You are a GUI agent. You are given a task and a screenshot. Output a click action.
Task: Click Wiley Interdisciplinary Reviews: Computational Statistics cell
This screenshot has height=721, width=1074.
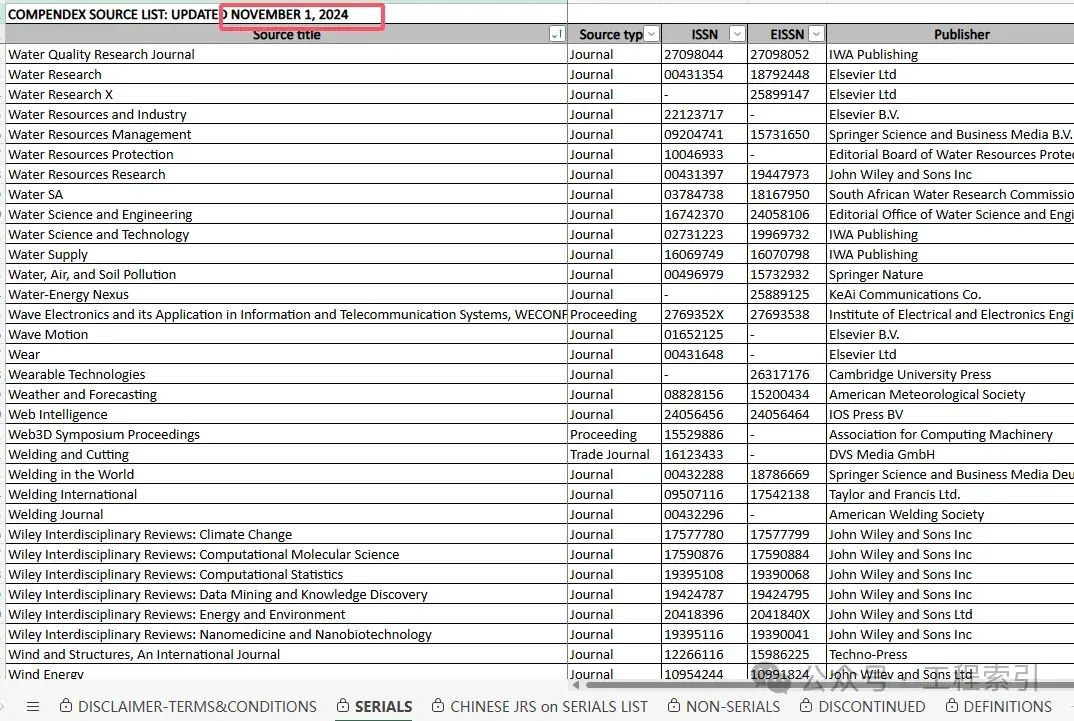tap(286, 574)
